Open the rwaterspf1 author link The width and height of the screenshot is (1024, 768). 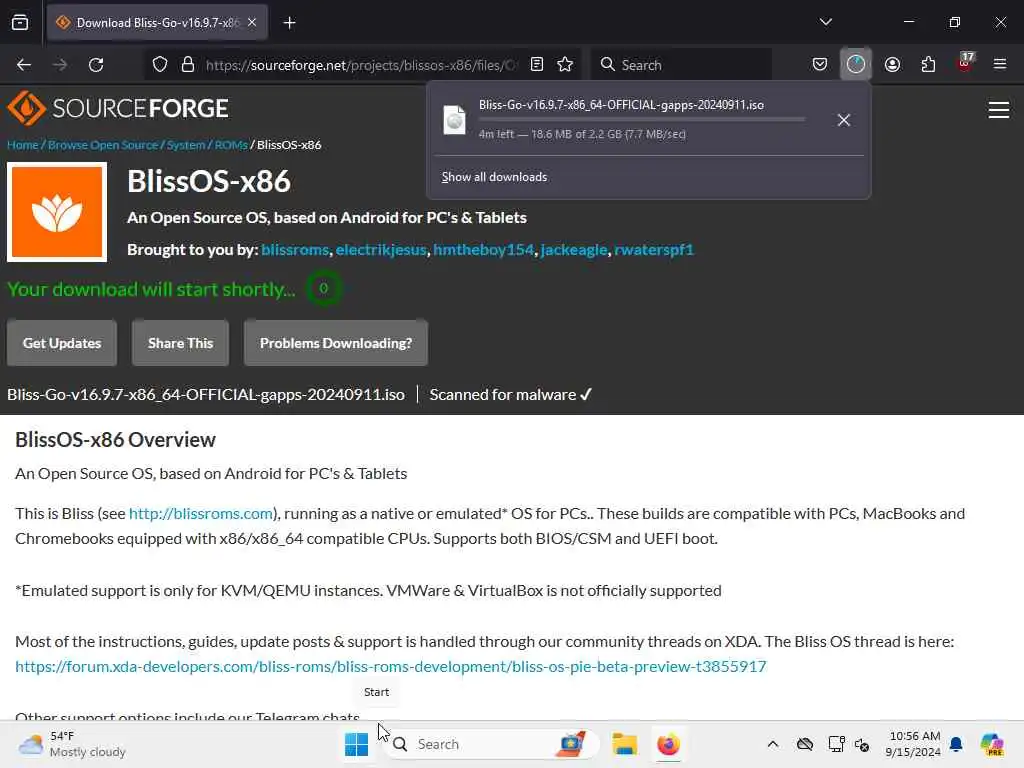coord(654,249)
